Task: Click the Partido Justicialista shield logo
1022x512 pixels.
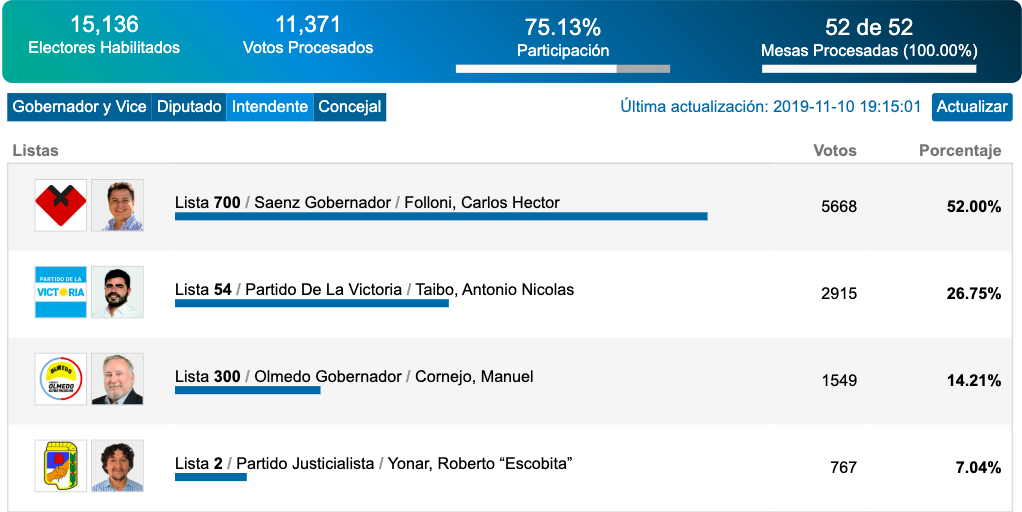Action: 61,466
